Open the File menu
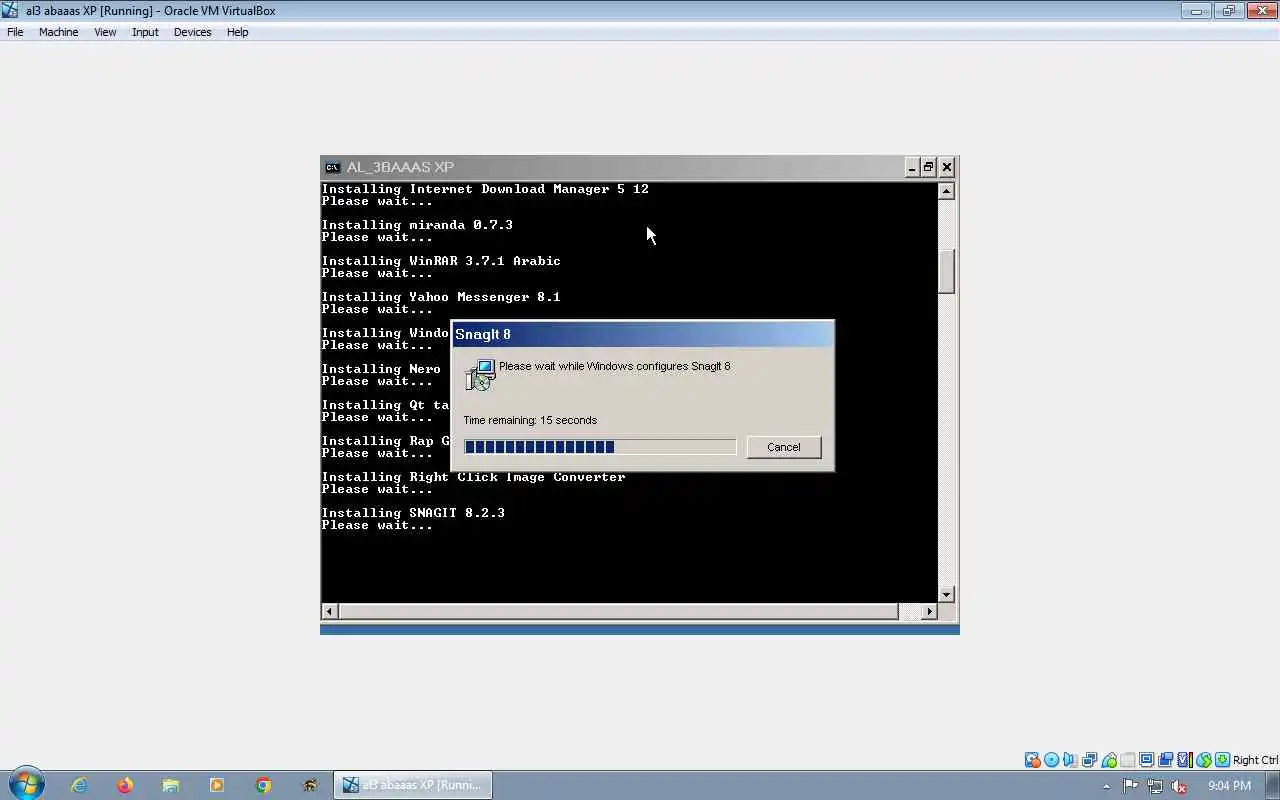Image resolution: width=1280 pixels, height=800 pixels. click(x=15, y=32)
